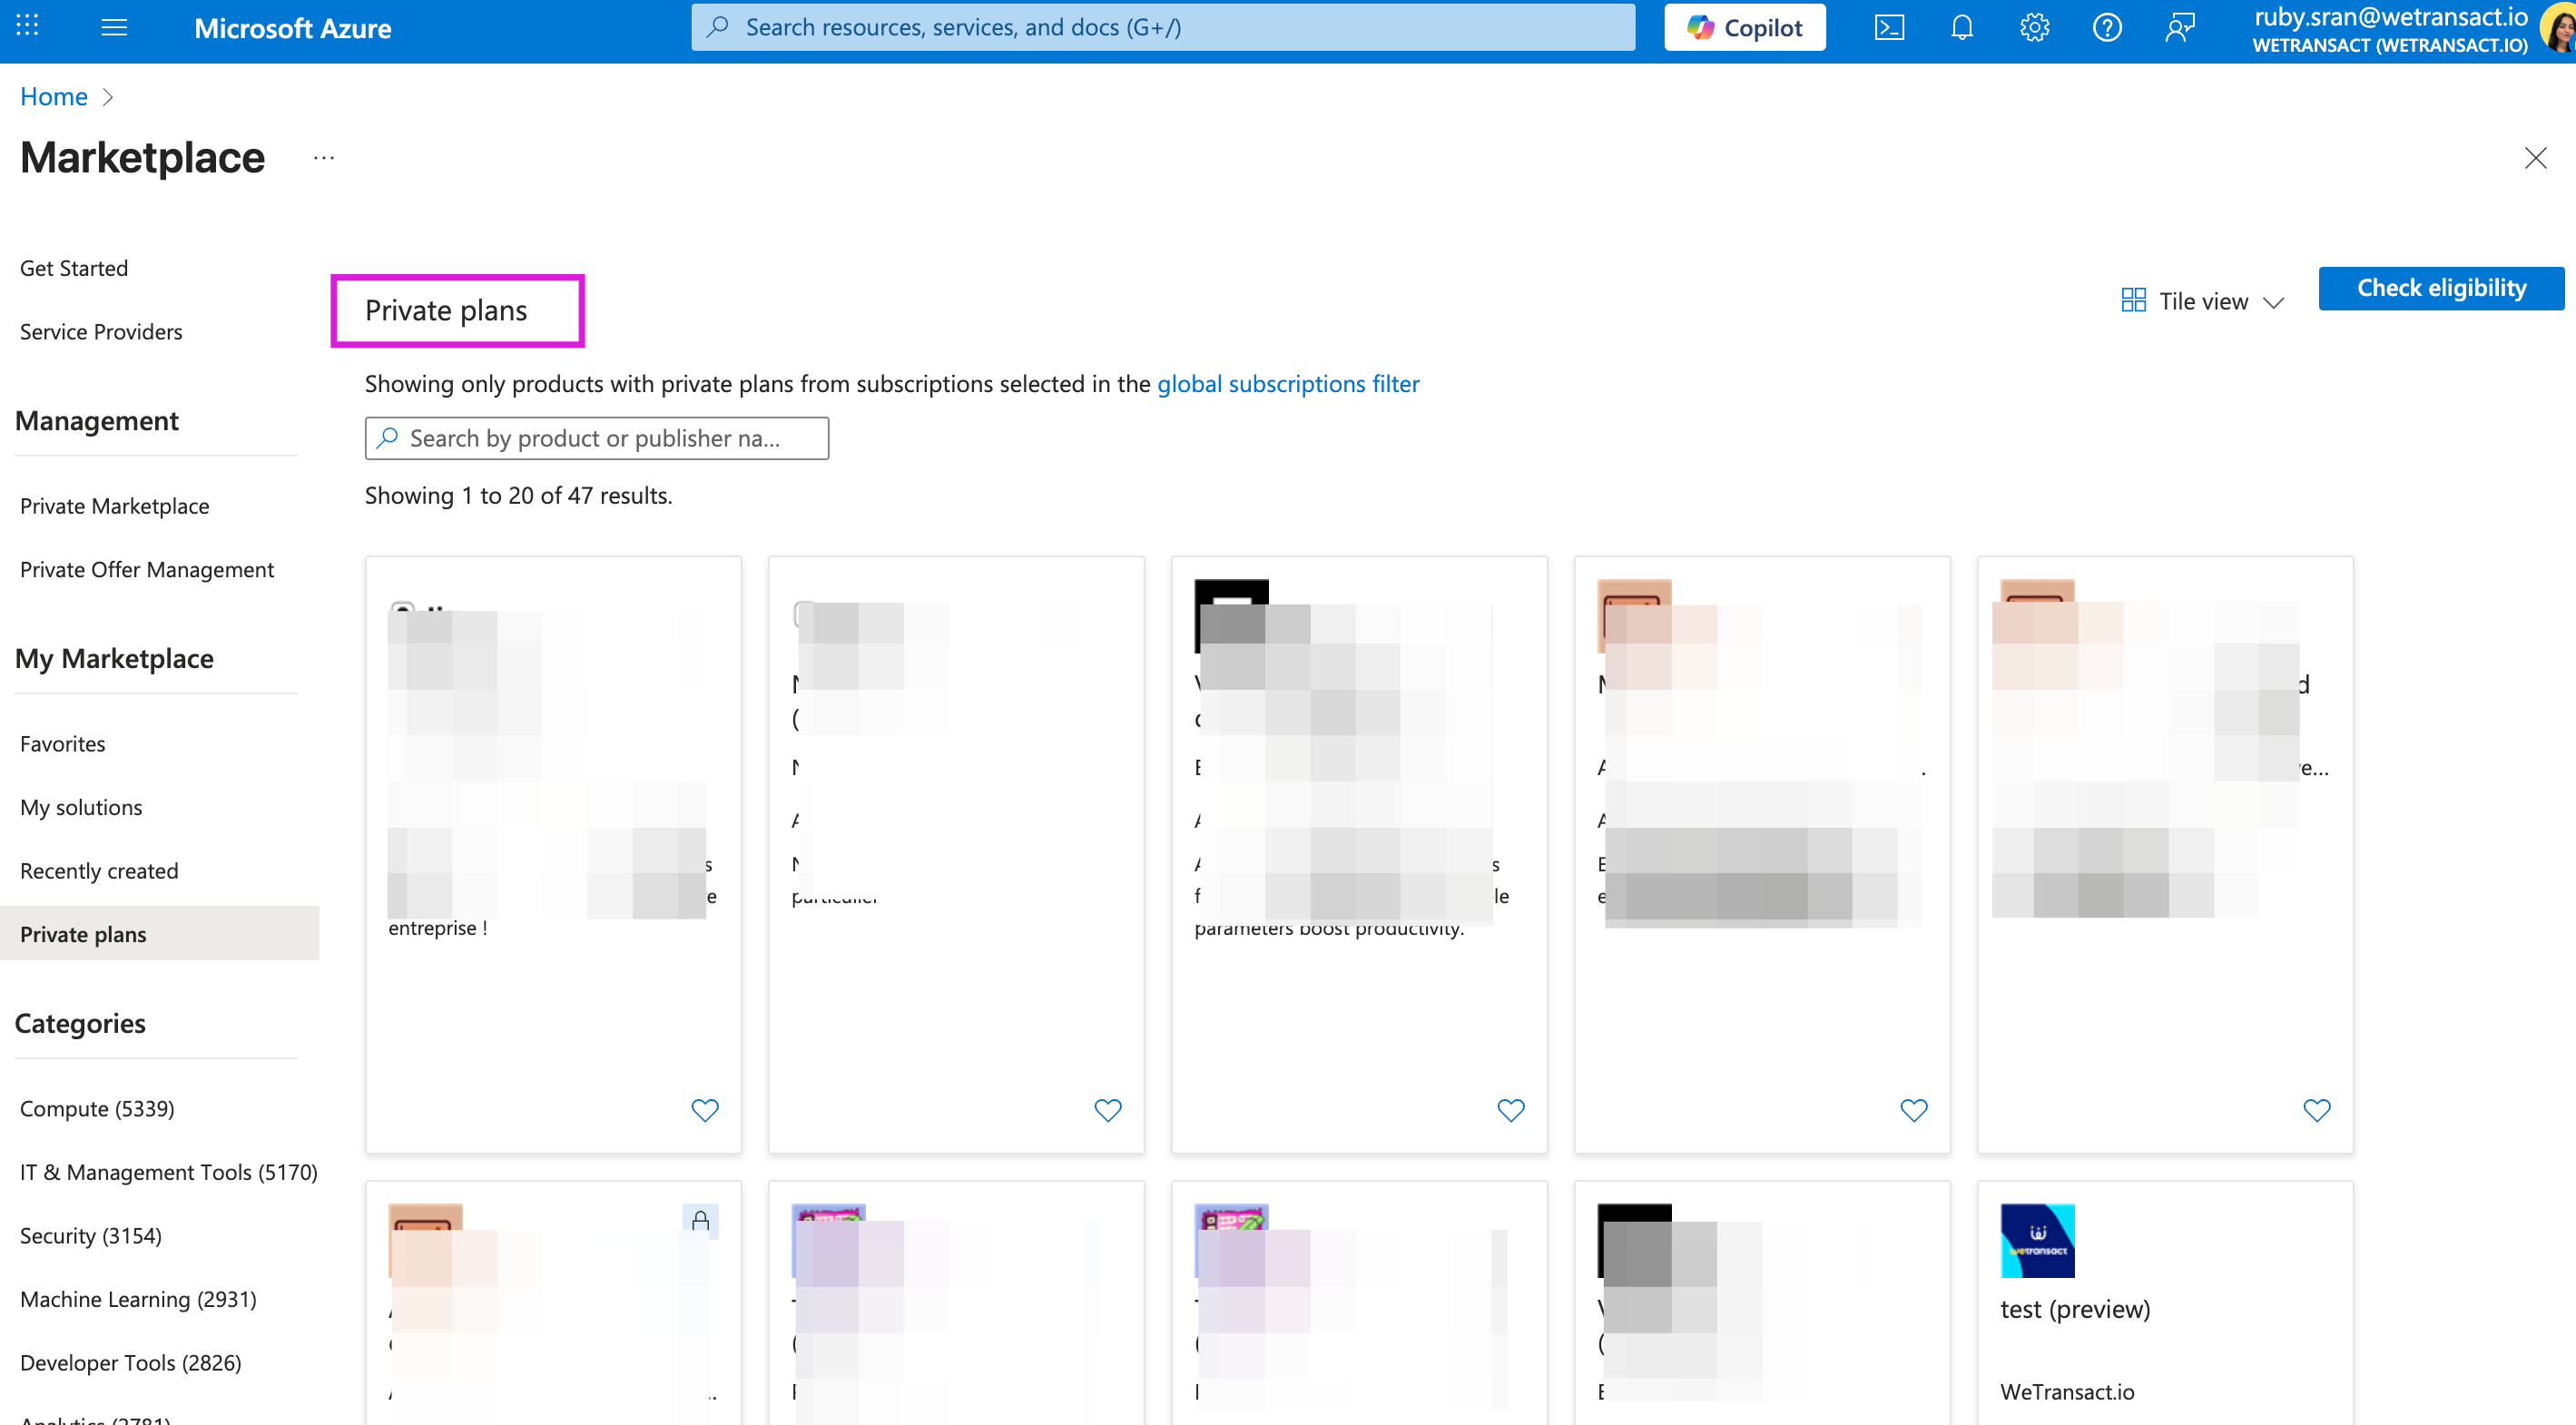Open the notifications bell
This screenshot has height=1425, width=2576.
tap(1961, 27)
